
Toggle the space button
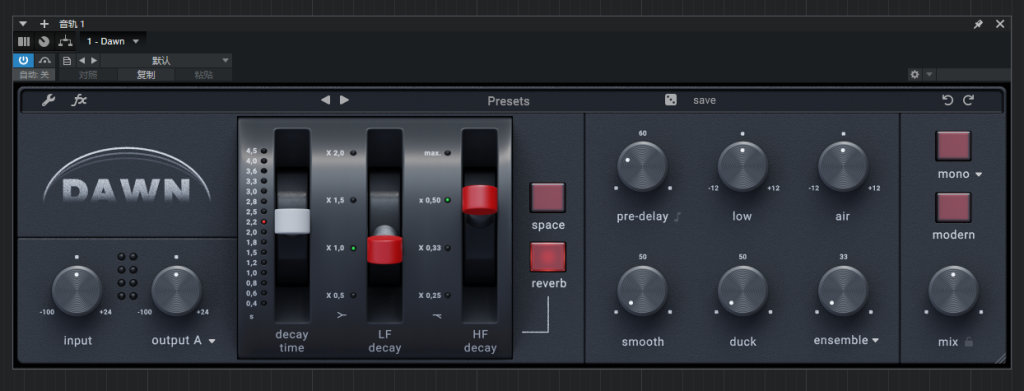coord(548,197)
